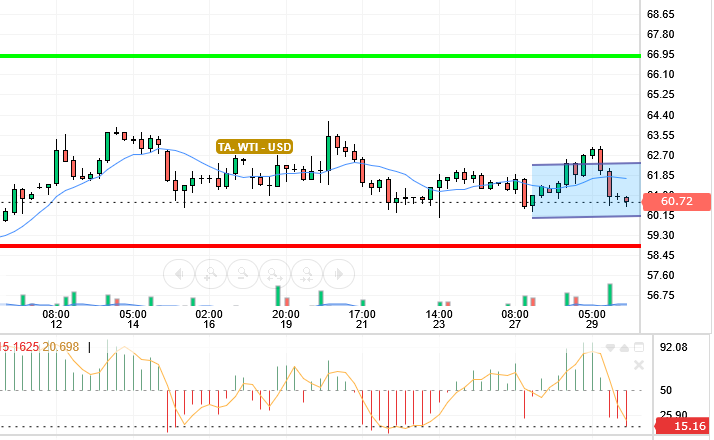This screenshot has width=714, height=440.
Task: Select the TA. WTI - USD label
Action: click(255, 147)
